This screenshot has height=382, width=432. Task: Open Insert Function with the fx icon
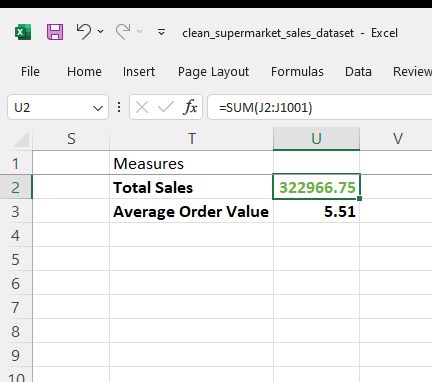(190, 107)
